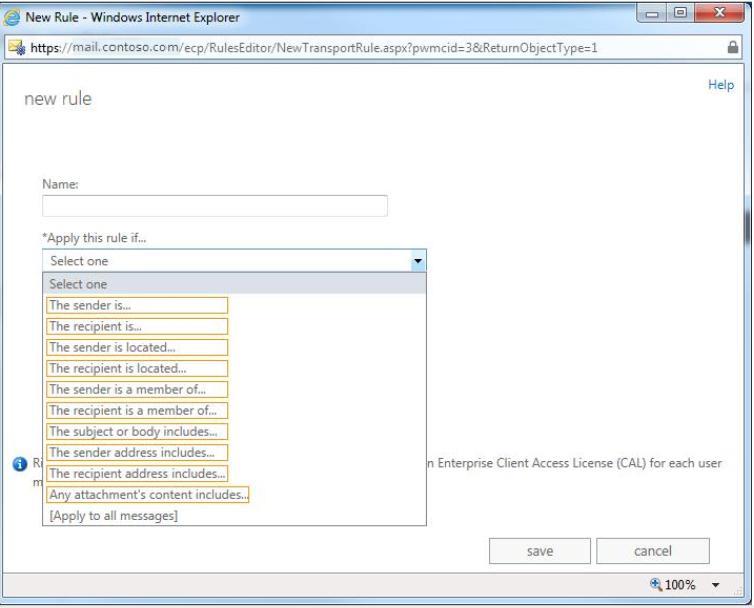The width and height of the screenshot is (754, 608).
Task: Click the blue information icon
Action: click(x=20, y=464)
